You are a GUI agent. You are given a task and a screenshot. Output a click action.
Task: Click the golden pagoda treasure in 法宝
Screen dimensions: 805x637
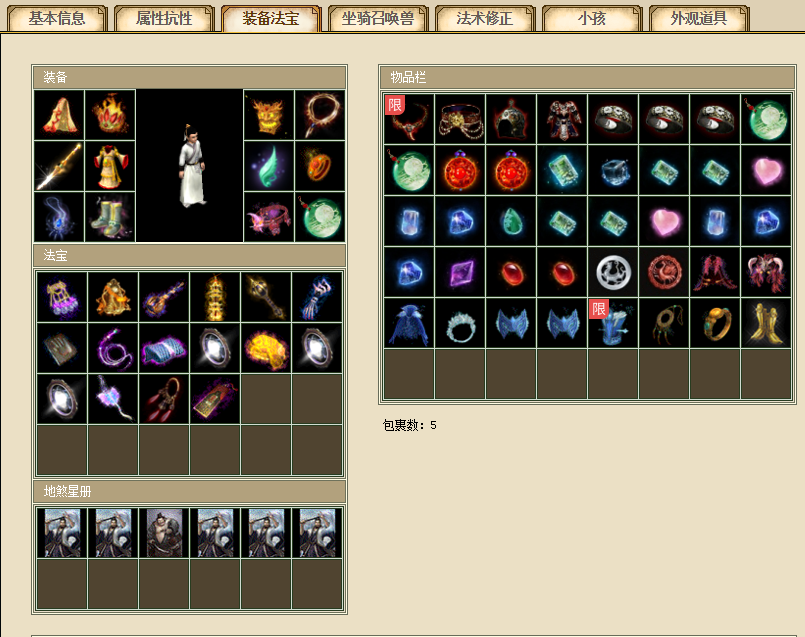pyautogui.click(x=215, y=297)
